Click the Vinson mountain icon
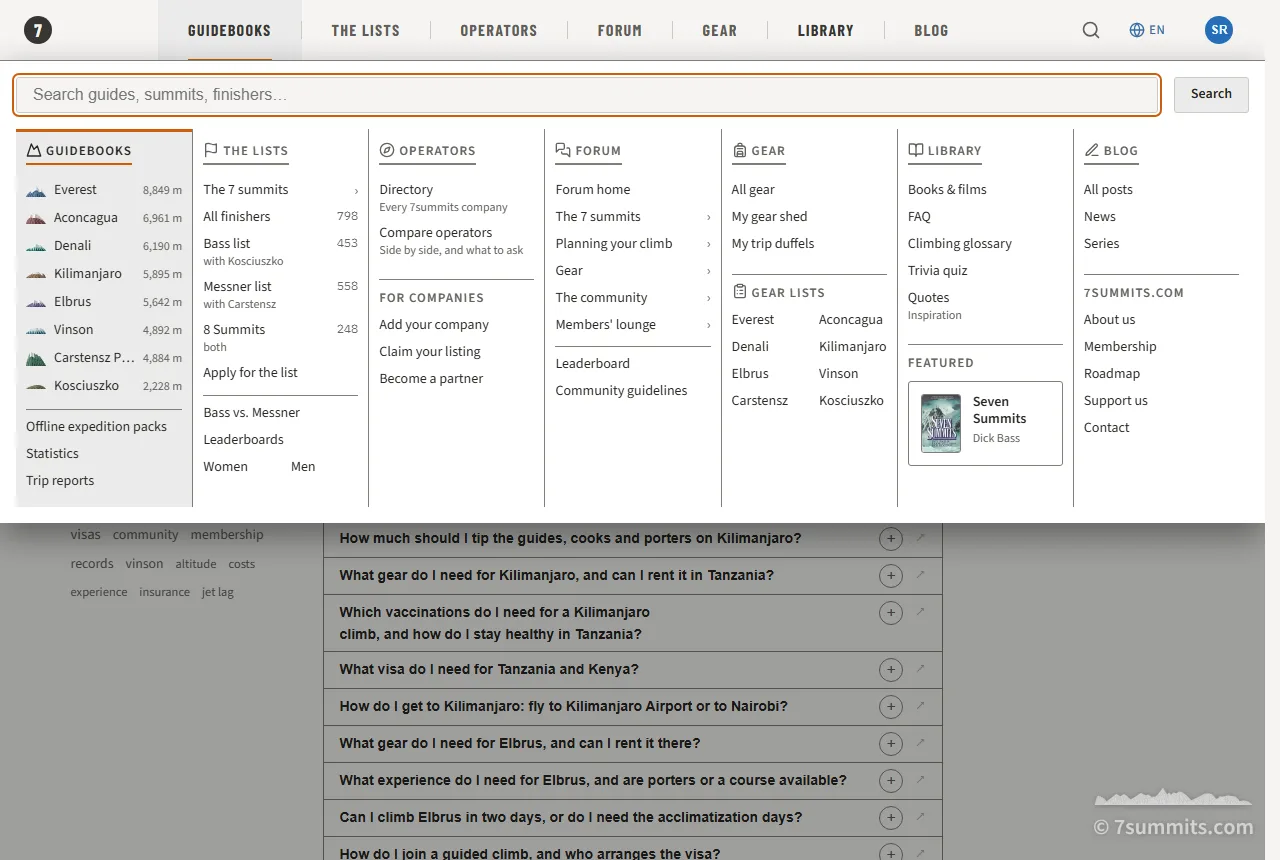1280x860 pixels. point(36,330)
